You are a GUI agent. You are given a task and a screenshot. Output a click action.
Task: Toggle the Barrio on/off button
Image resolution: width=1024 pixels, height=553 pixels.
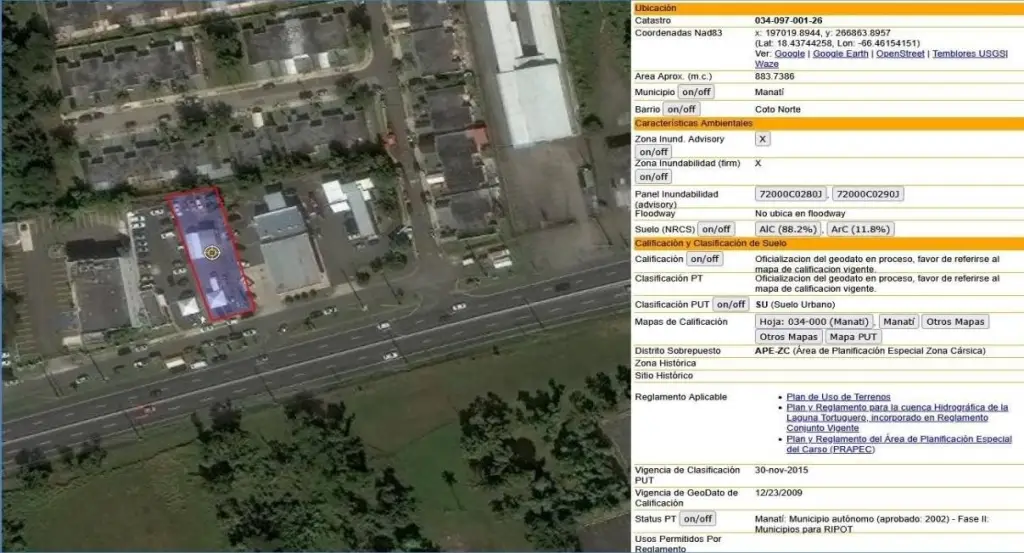pos(681,109)
